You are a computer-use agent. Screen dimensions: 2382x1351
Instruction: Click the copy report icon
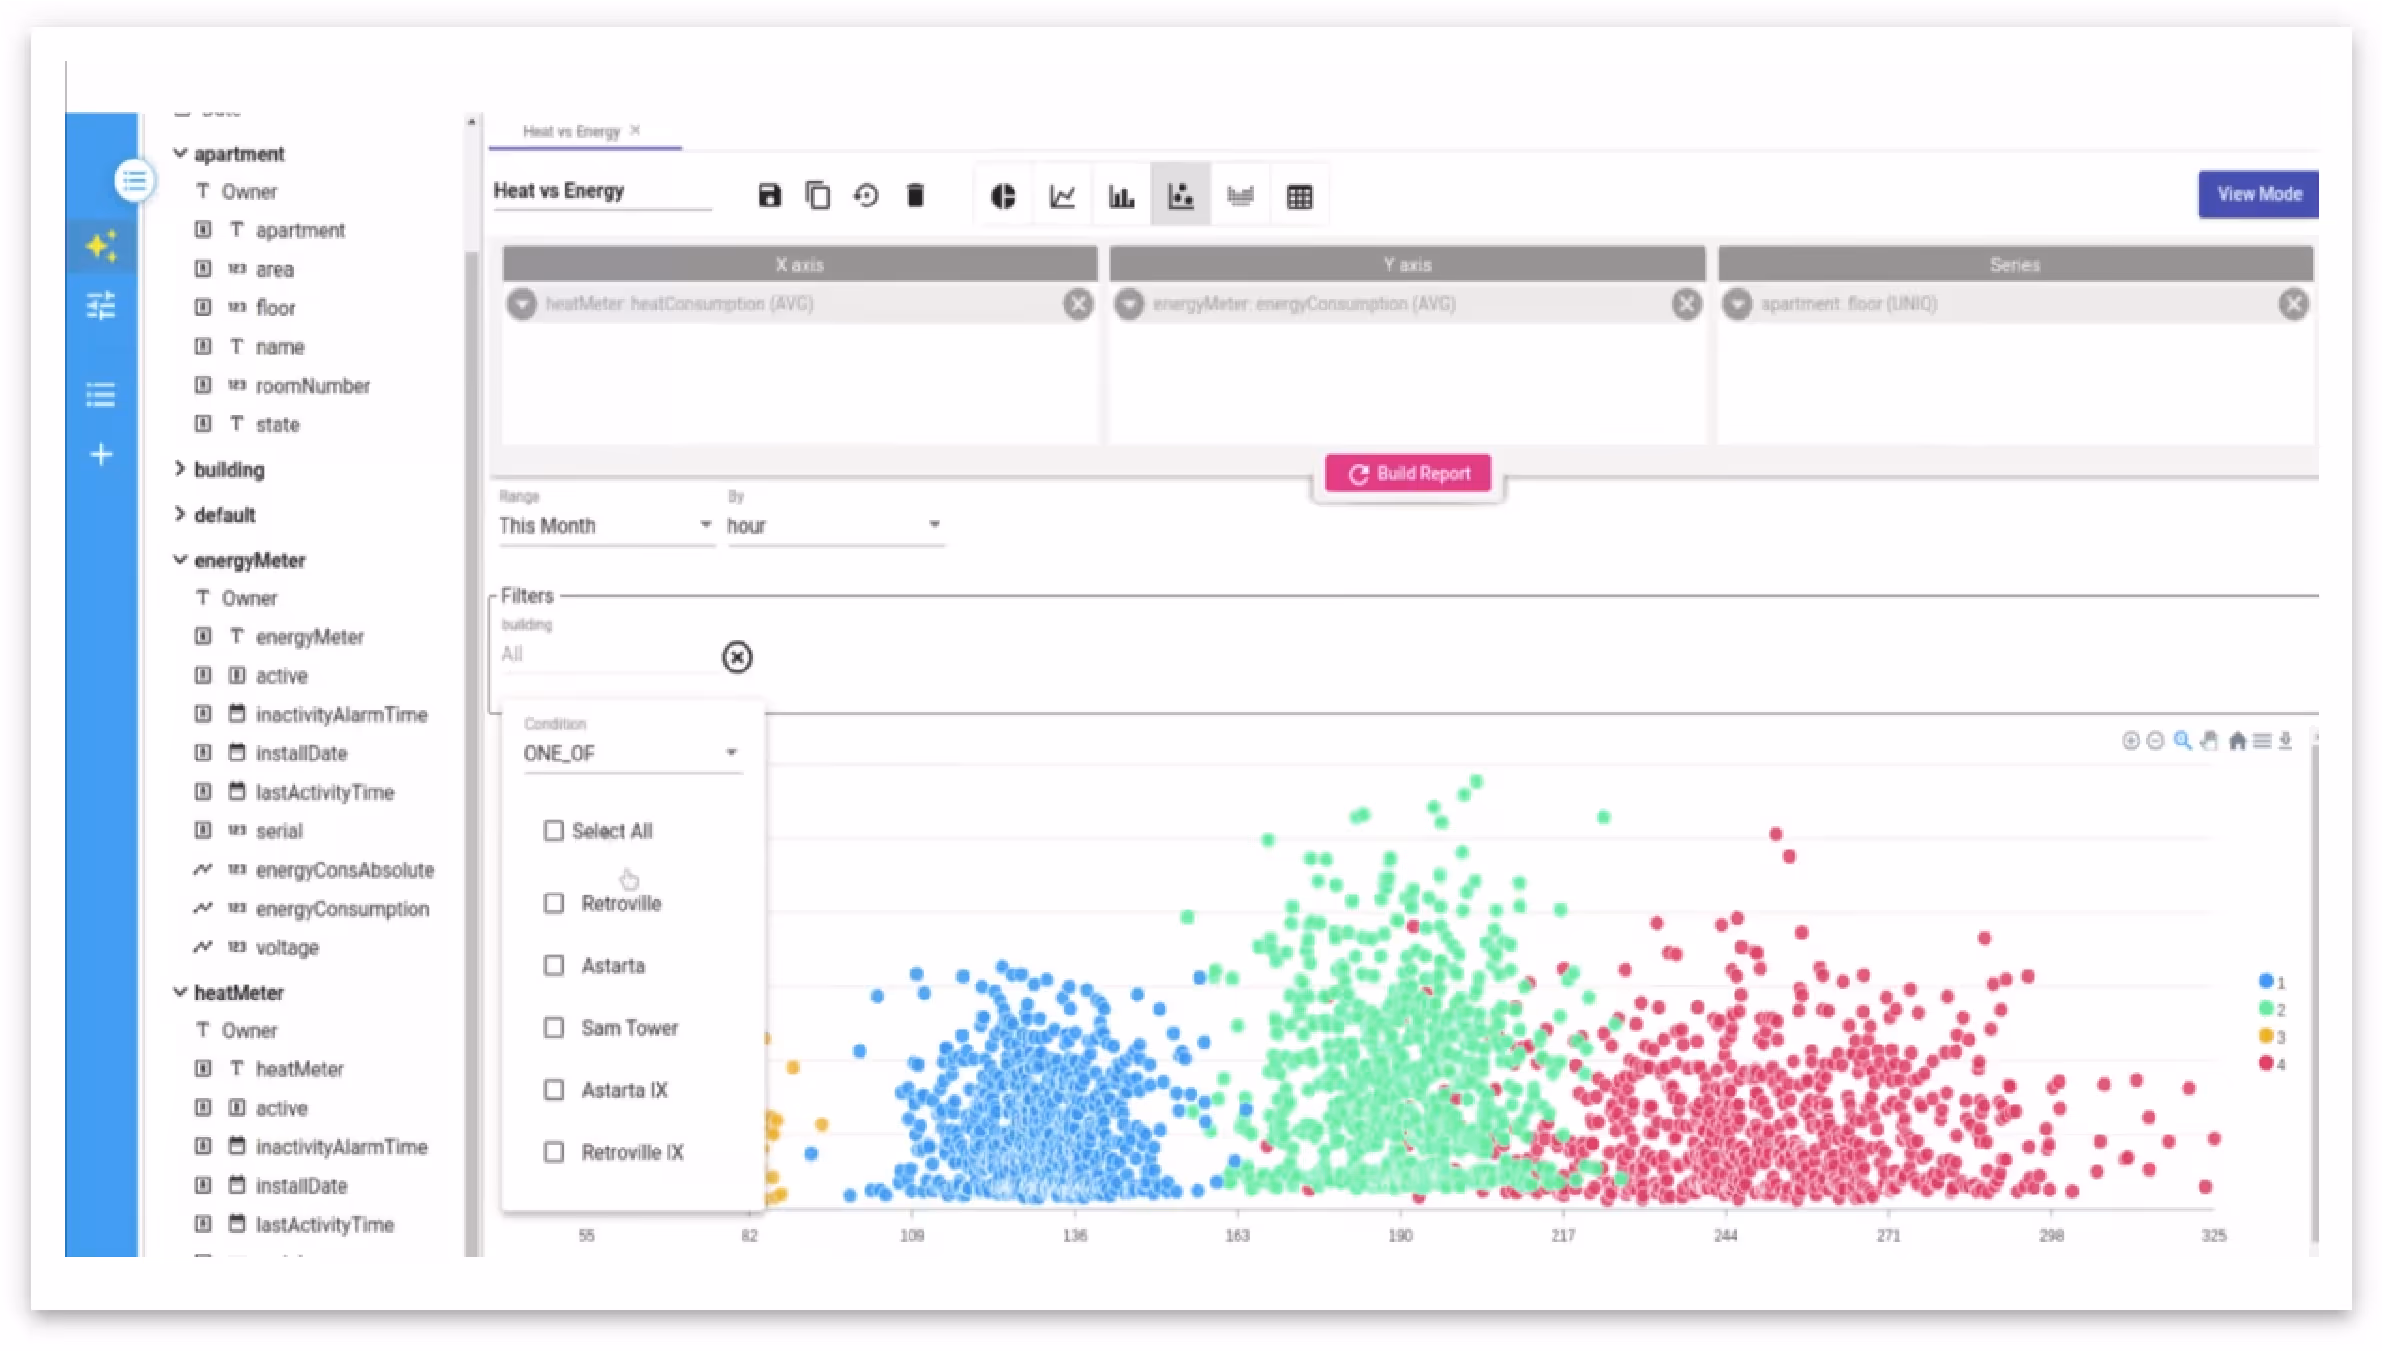tap(817, 195)
